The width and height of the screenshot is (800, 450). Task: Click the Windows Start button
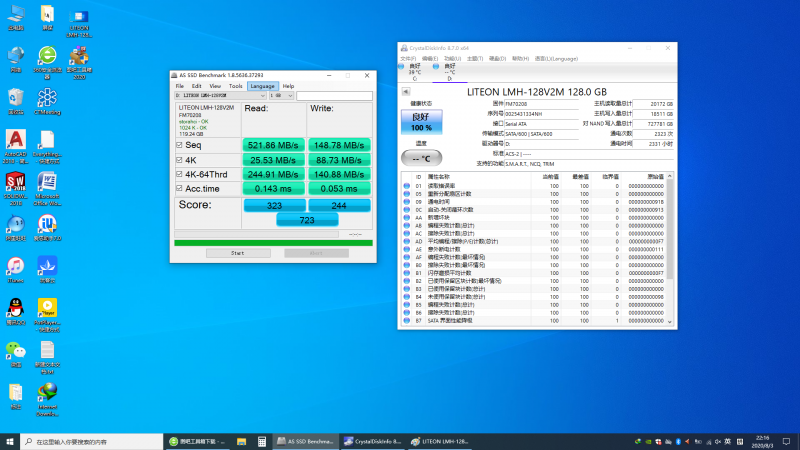click(x=10, y=441)
